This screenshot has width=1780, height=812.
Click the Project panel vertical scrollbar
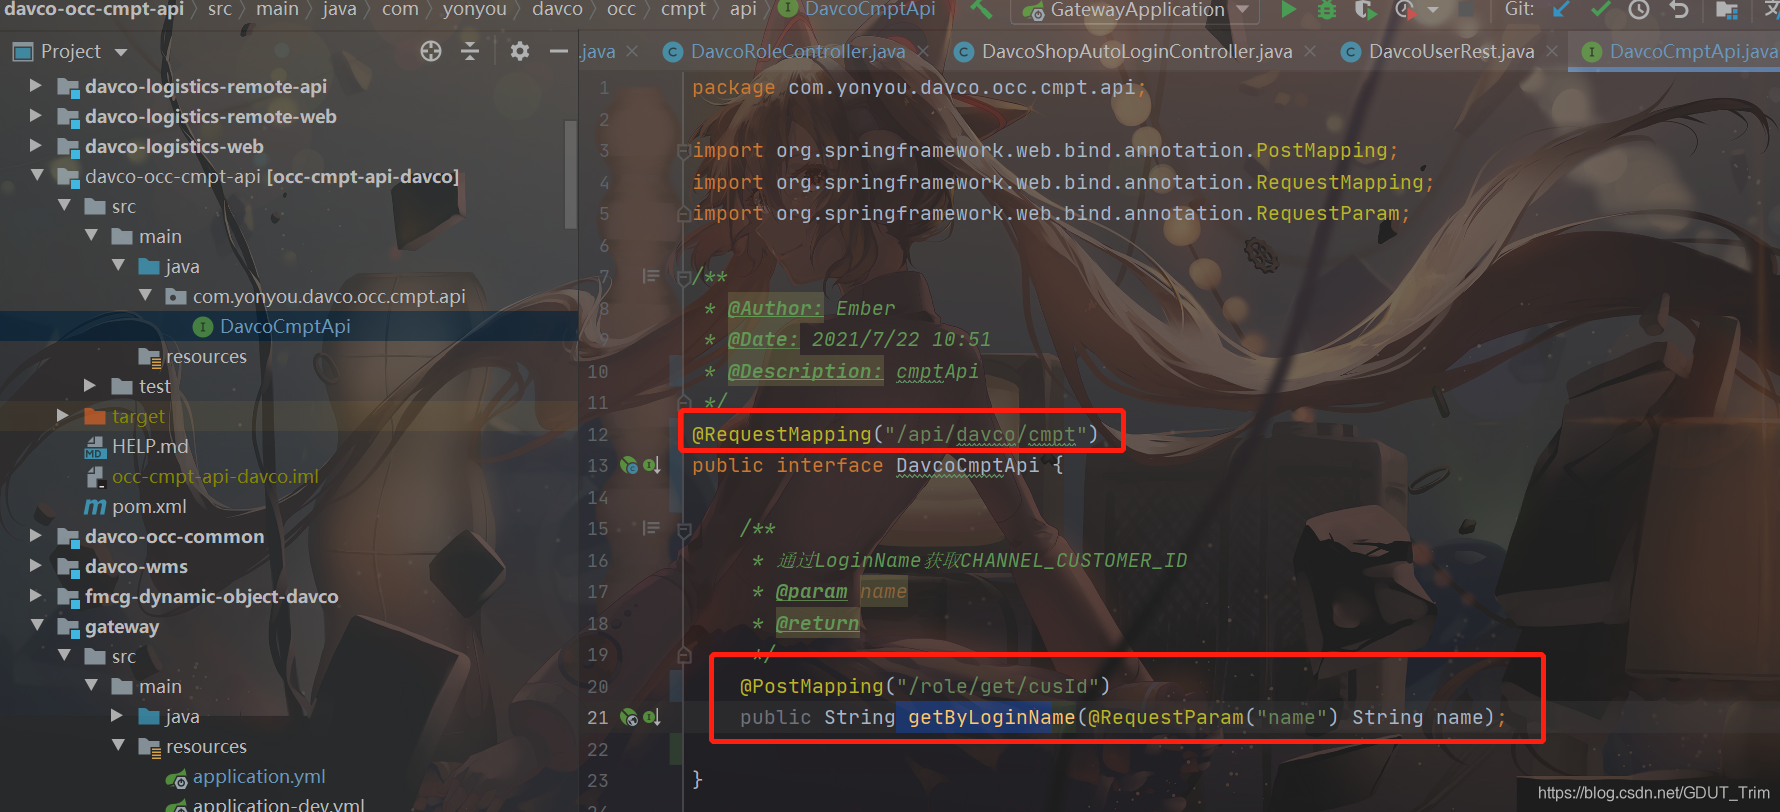coord(571,173)
